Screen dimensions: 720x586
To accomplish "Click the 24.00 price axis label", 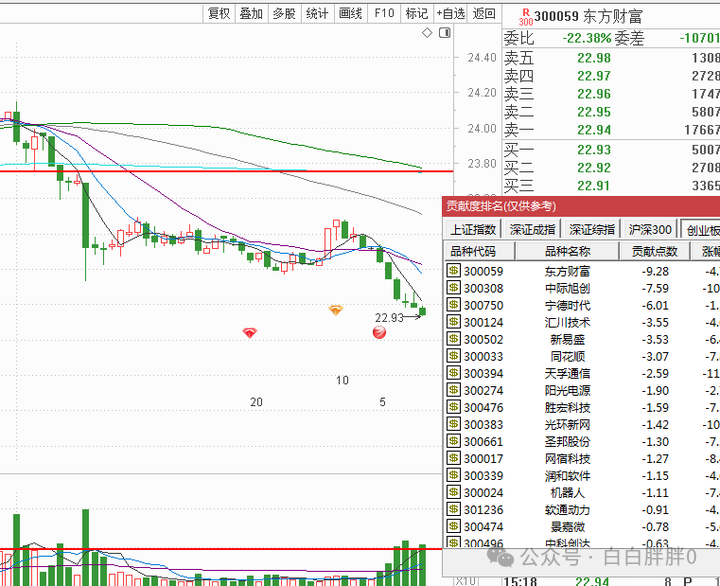I will click(x=482, y=129).
